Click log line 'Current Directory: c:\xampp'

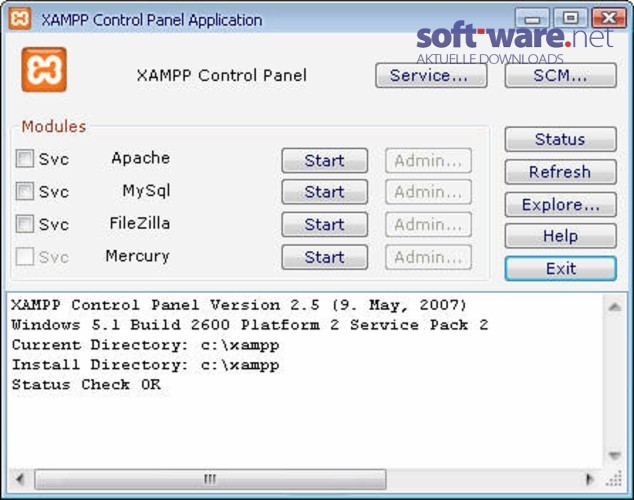point(146,345)
